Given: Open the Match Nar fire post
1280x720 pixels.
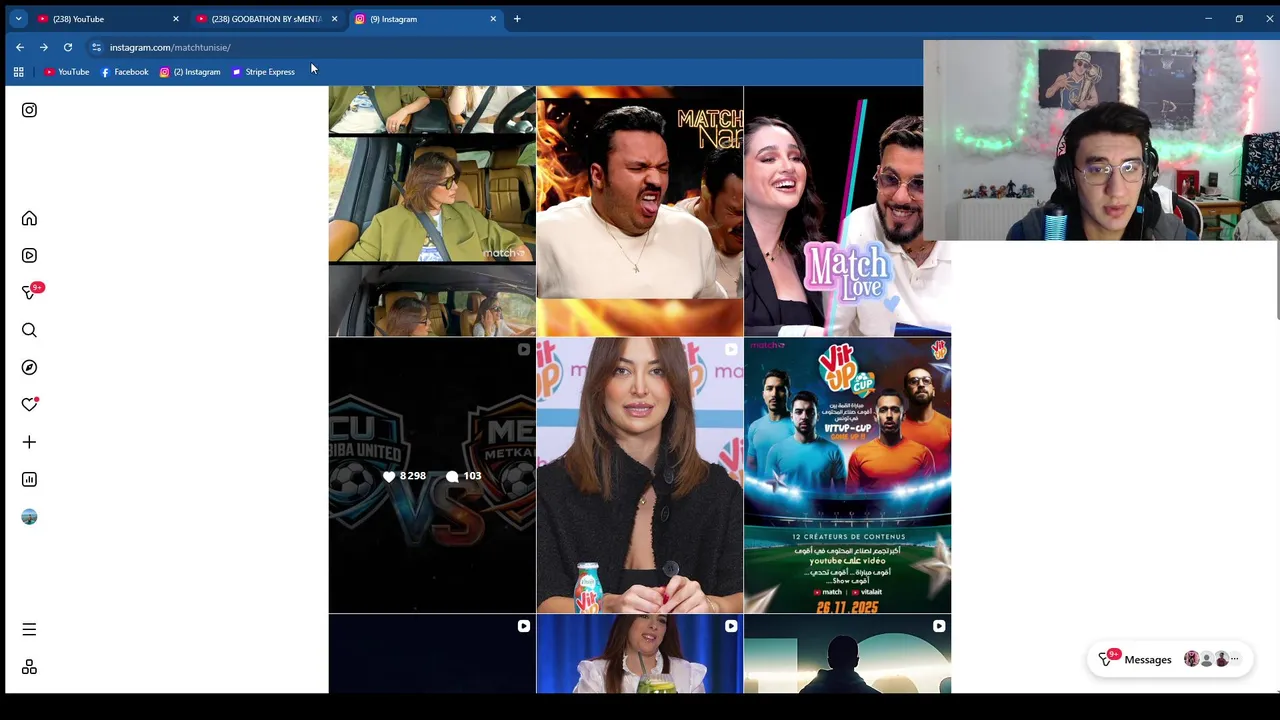Looking at the screenshot, I should pyautogui.click(x=640, y=211).
